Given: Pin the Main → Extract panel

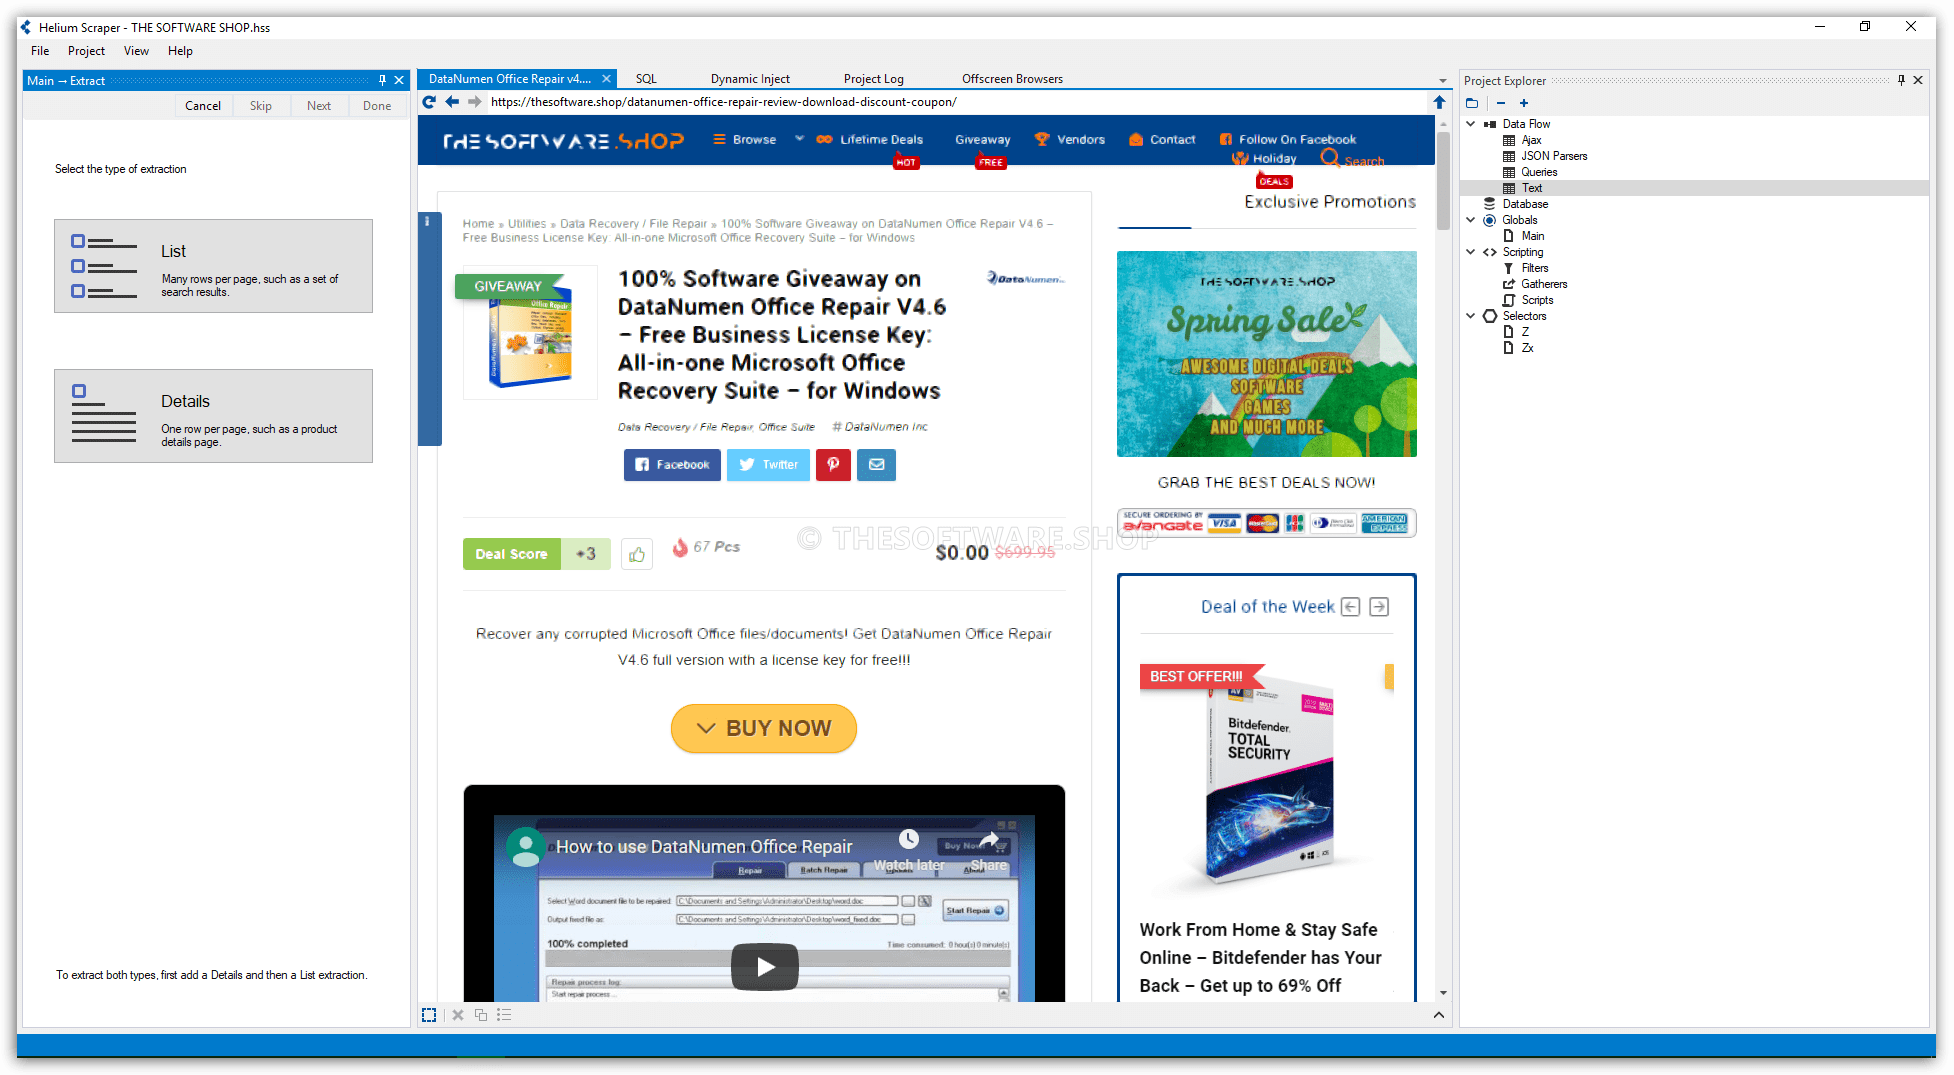Looking at the screenshot, I should [382, 80].
